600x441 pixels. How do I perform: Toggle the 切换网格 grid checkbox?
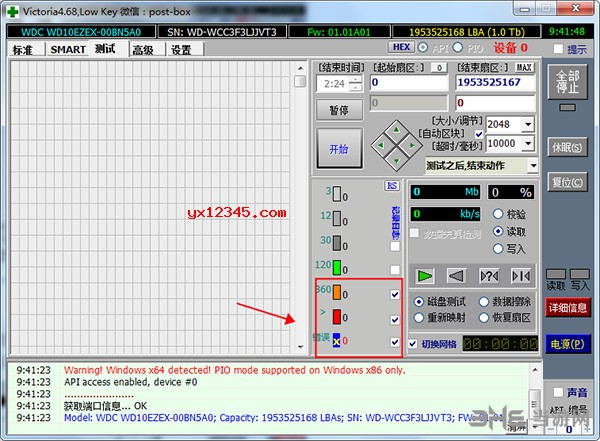pyautogui.click(x=412, y=344)
